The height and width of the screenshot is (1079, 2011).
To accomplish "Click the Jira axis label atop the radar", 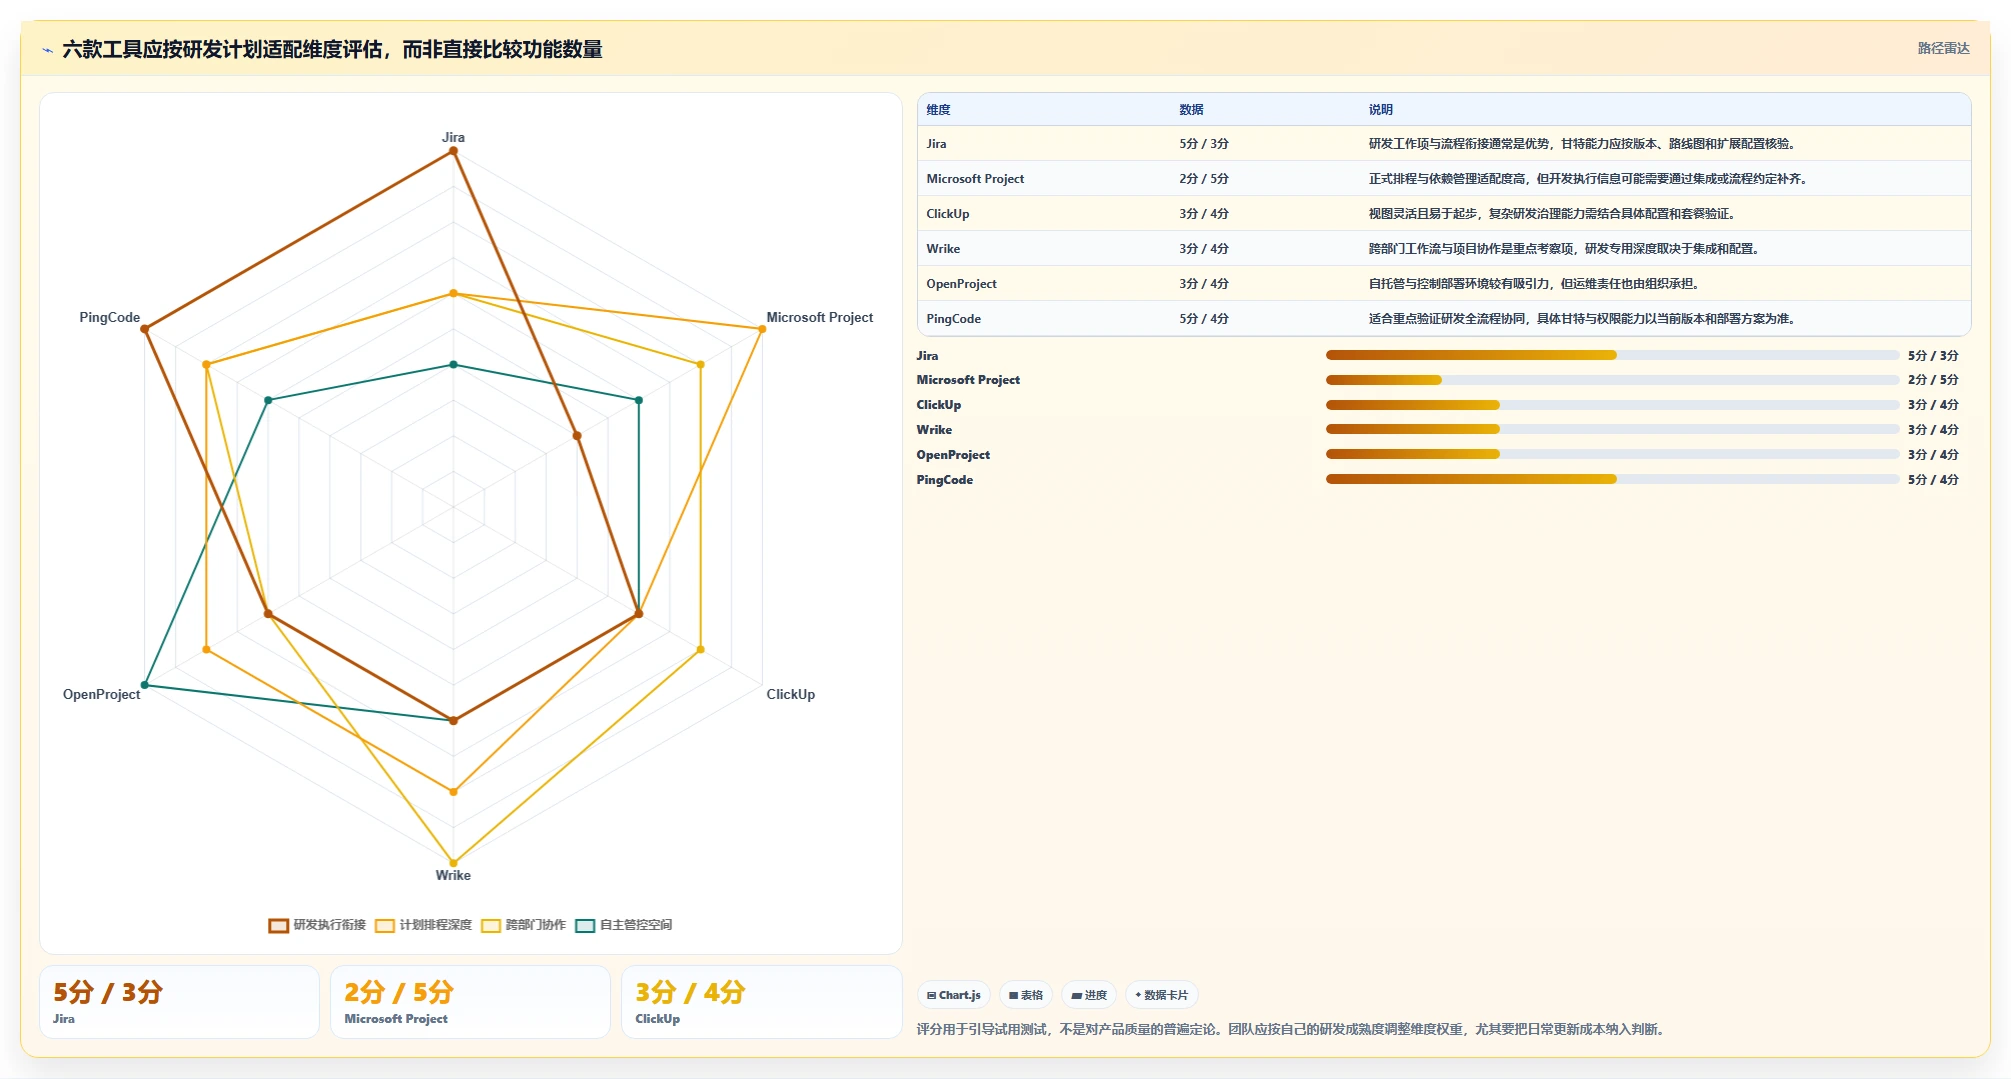I will click(x=453, y=137).
